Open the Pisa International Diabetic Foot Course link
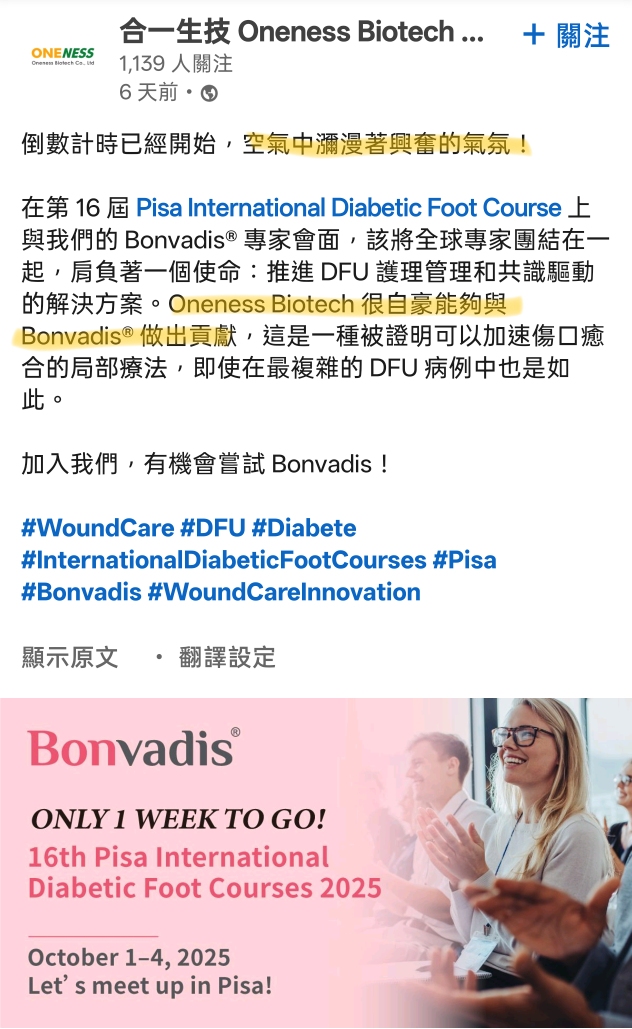This screenshot has height=1029, width=632. (348, 207)
